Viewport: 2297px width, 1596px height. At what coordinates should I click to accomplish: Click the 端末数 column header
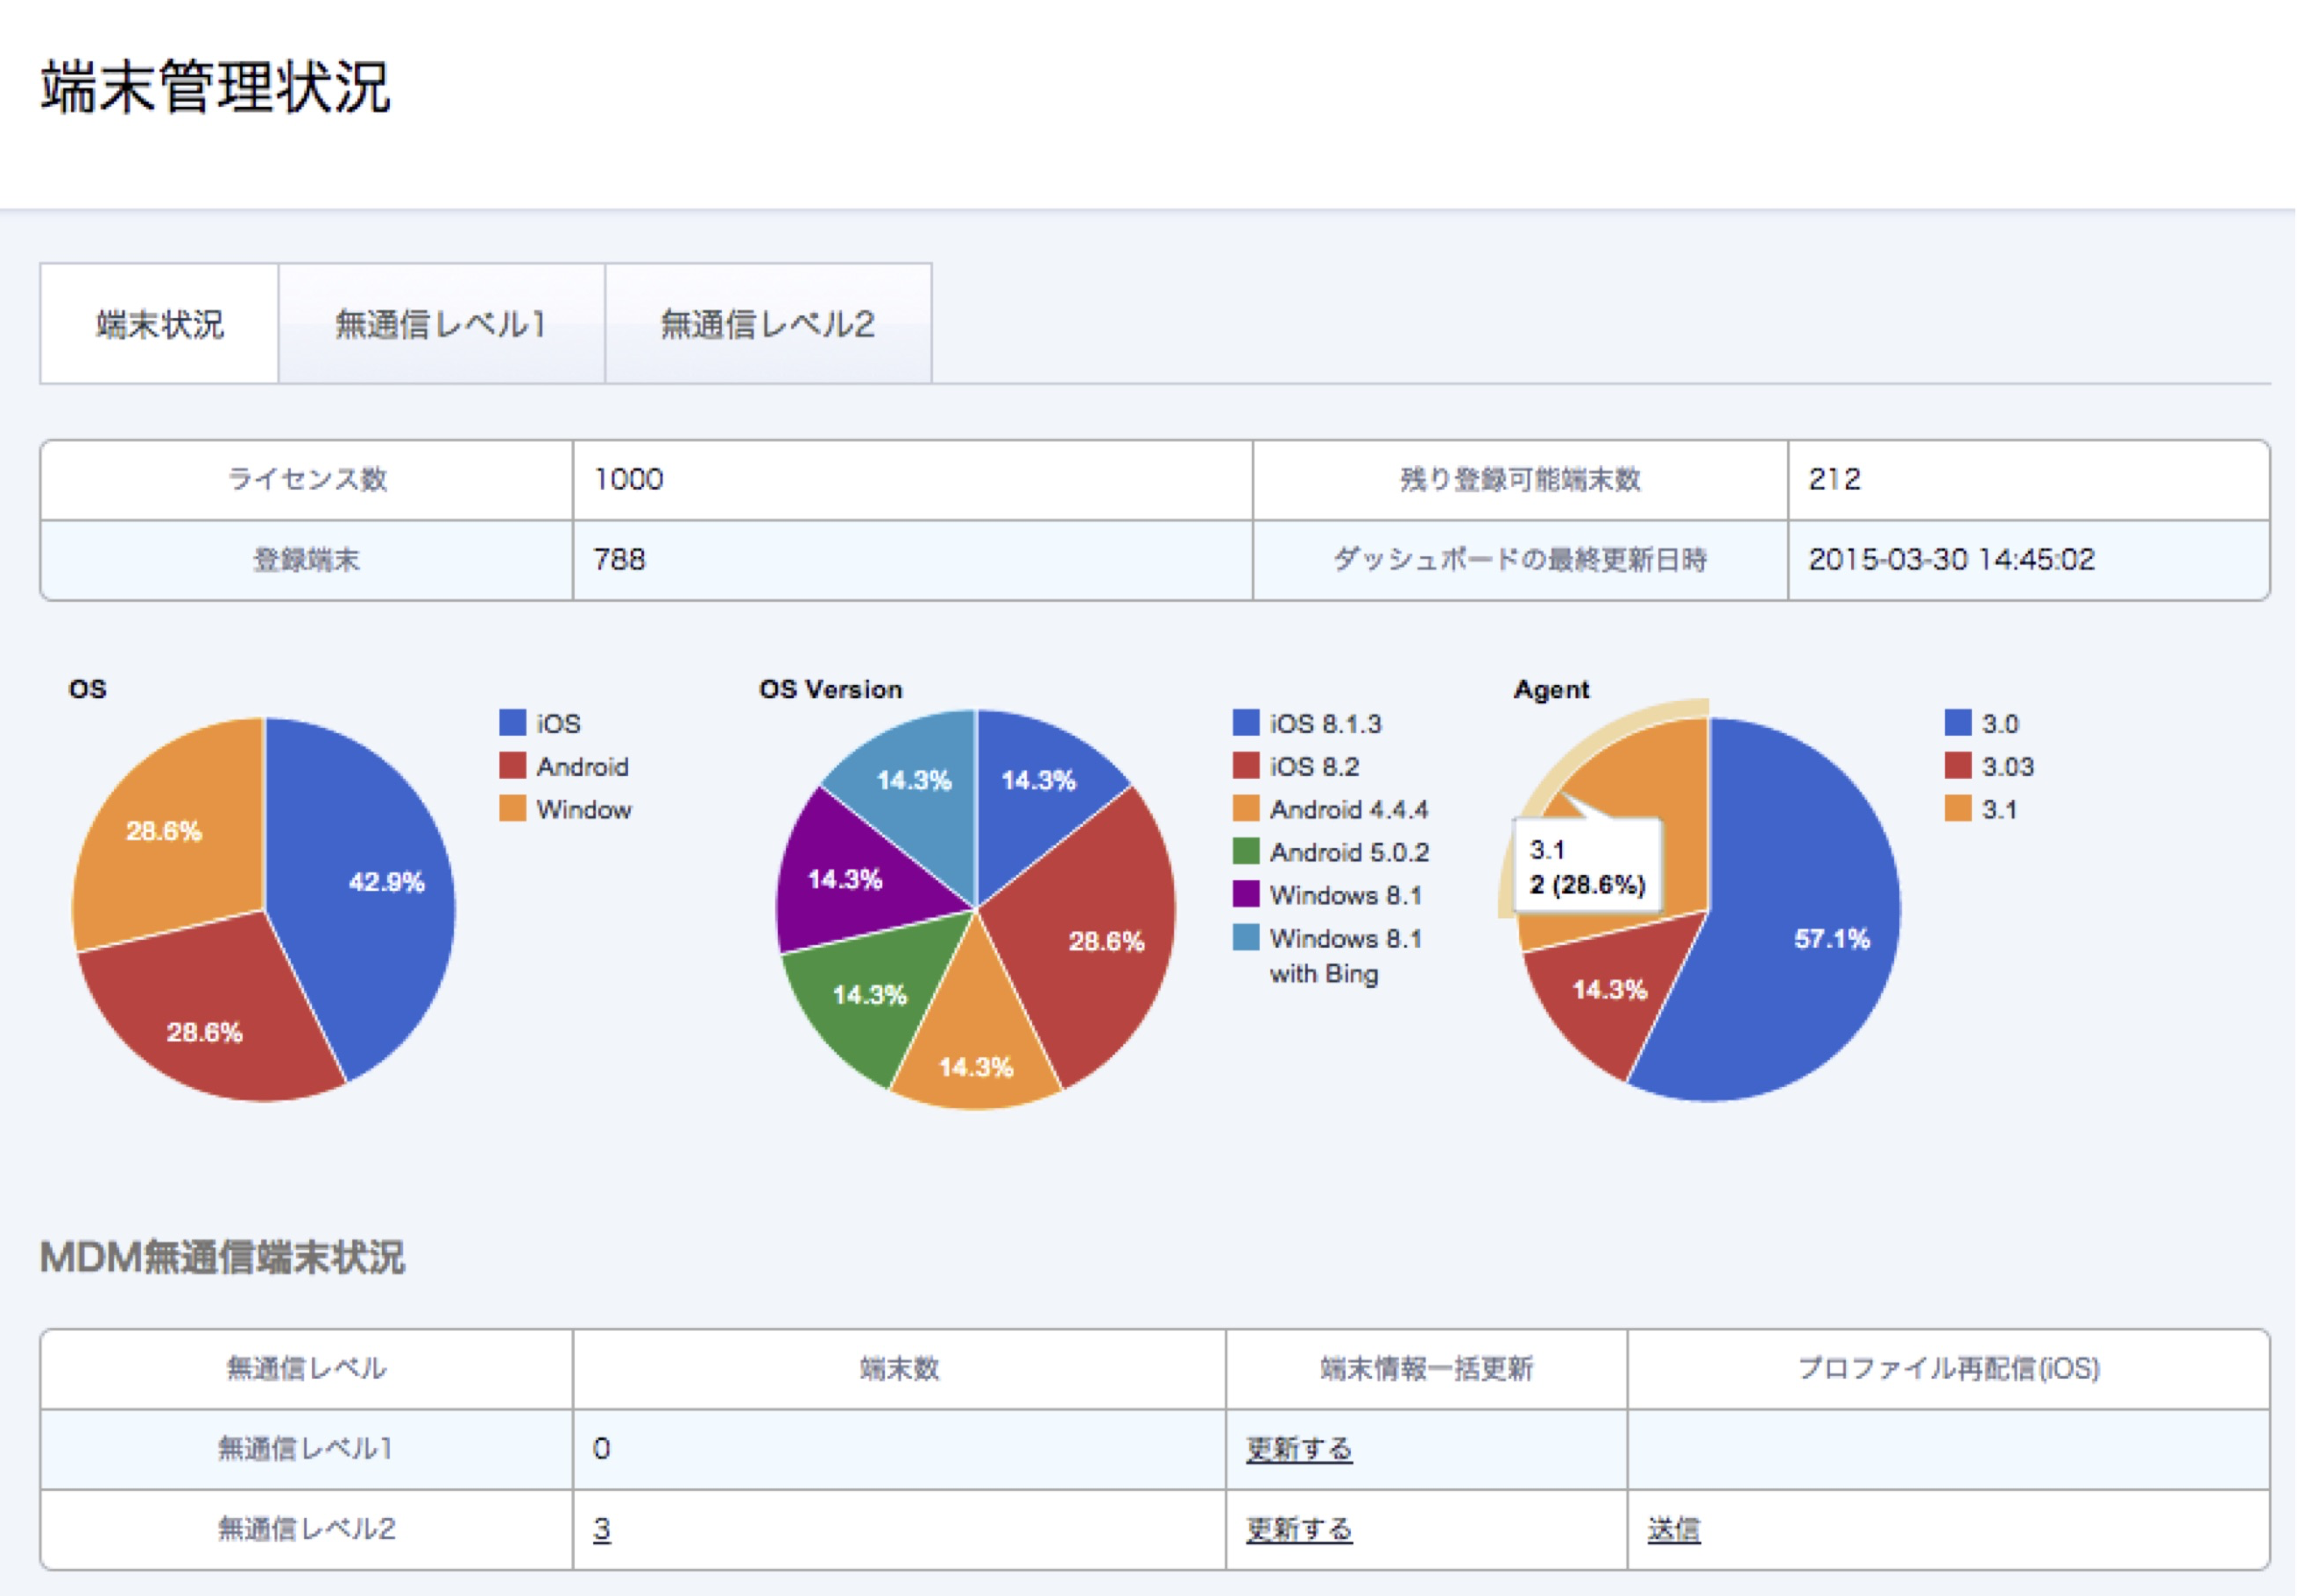(x=899, y=1369)
